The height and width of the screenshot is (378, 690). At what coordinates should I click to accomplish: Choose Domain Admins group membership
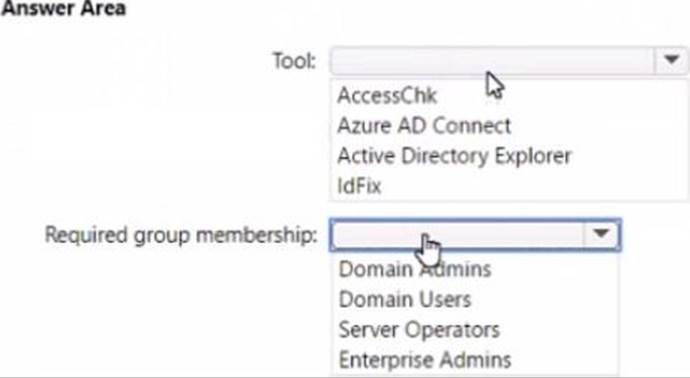pyautogui.click(x=415, y=269)
